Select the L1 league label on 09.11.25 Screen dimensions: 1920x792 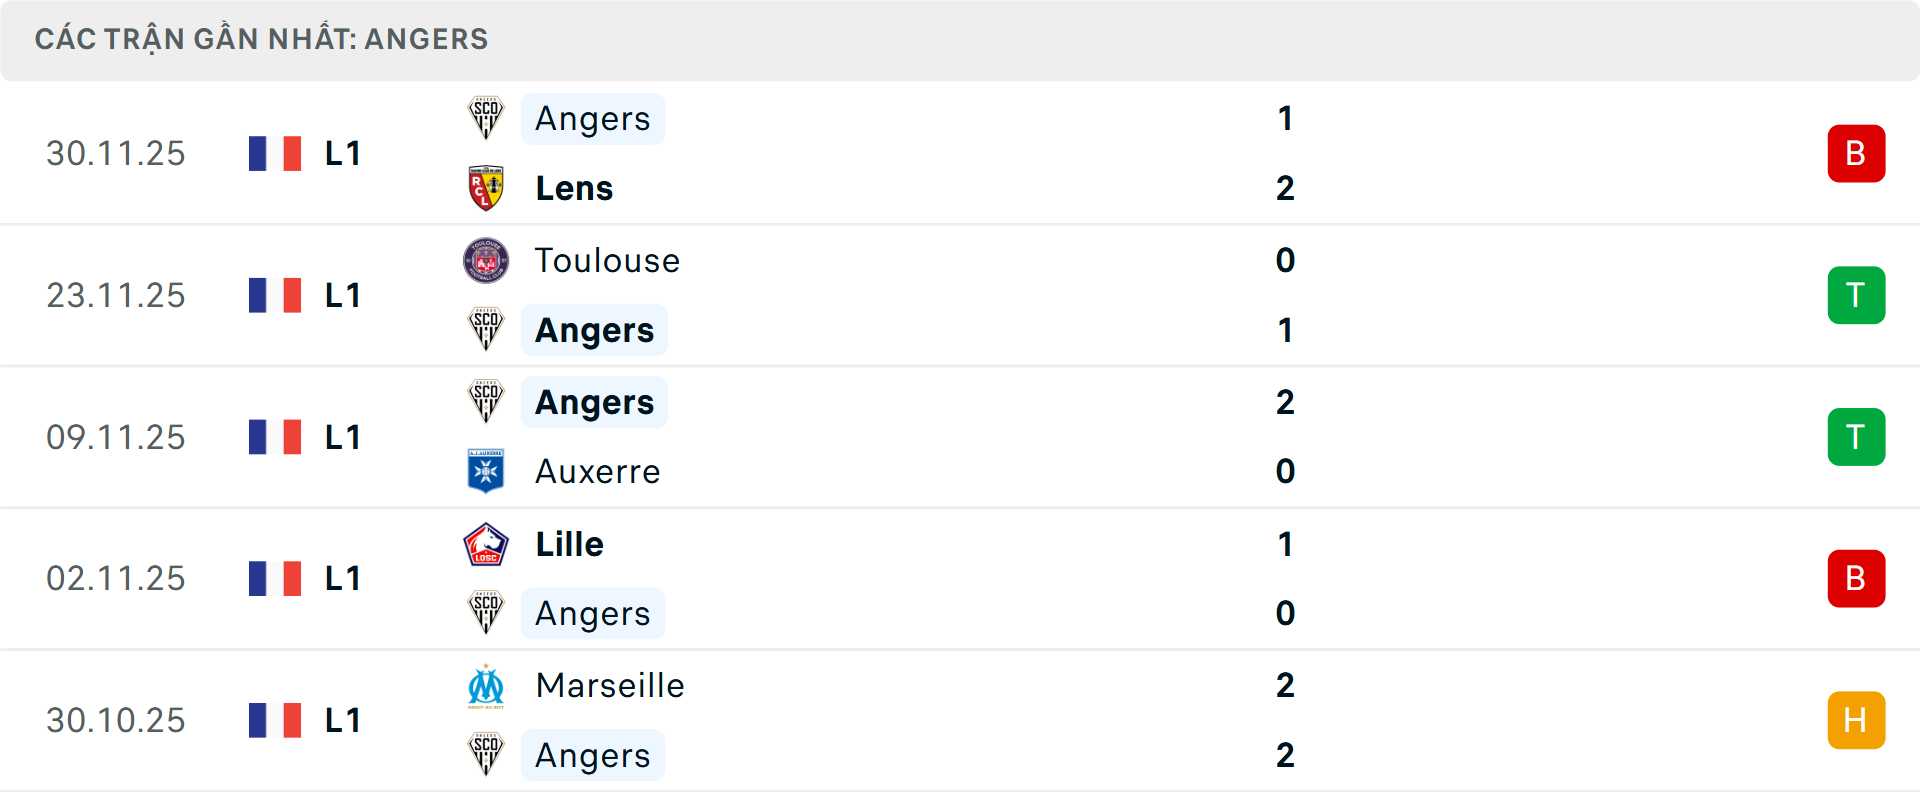click(x=342, y=437)
